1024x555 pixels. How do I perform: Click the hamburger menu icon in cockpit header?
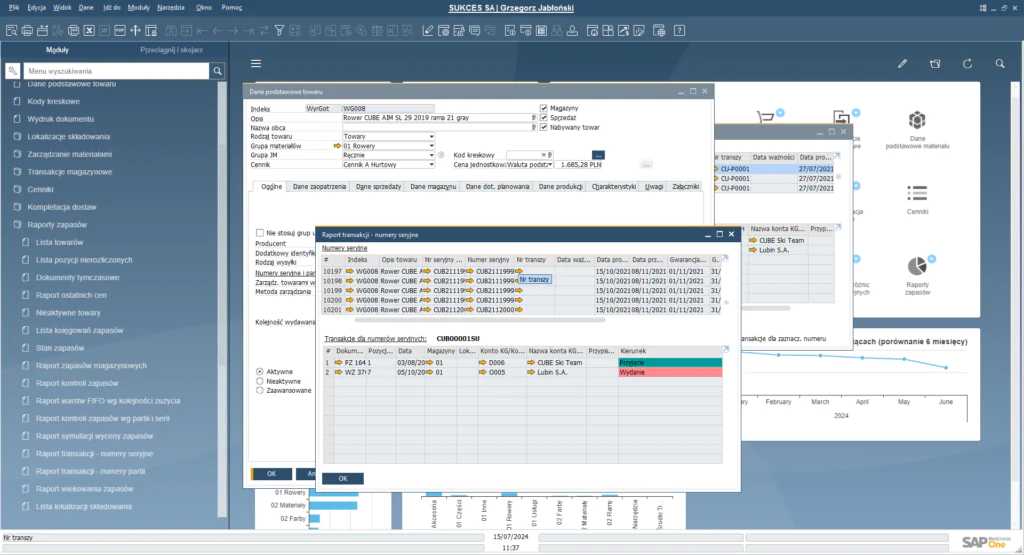coord(256,63)
